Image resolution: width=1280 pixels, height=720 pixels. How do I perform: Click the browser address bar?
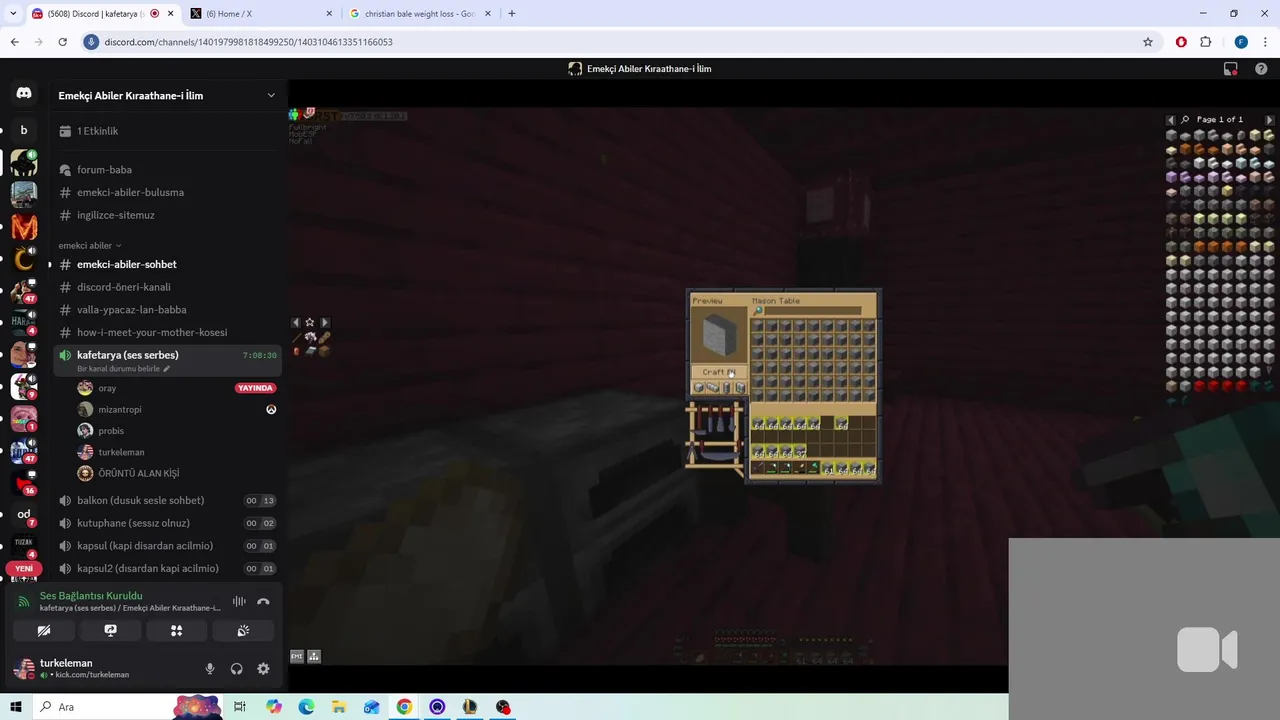620,42
